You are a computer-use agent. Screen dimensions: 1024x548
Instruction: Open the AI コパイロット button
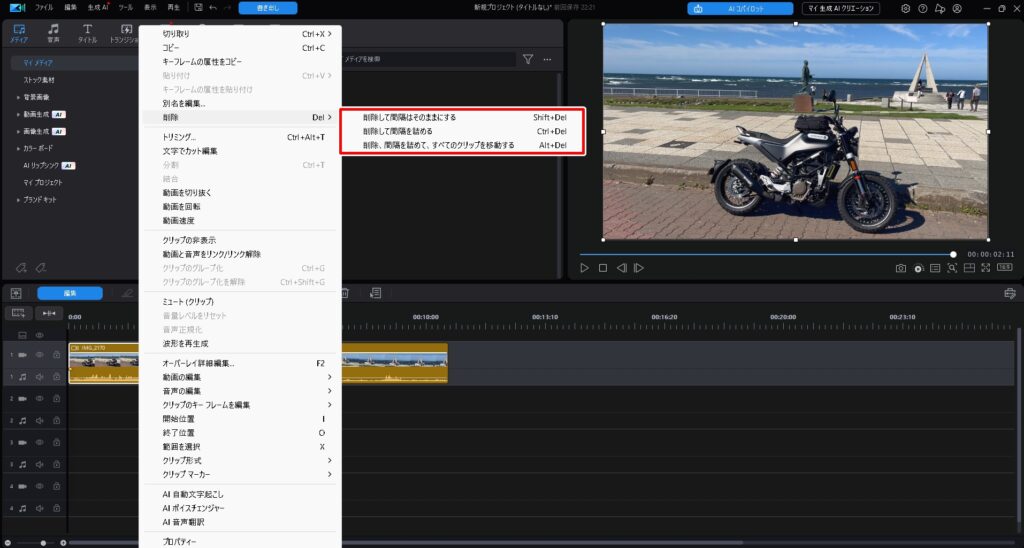[740, 8]
